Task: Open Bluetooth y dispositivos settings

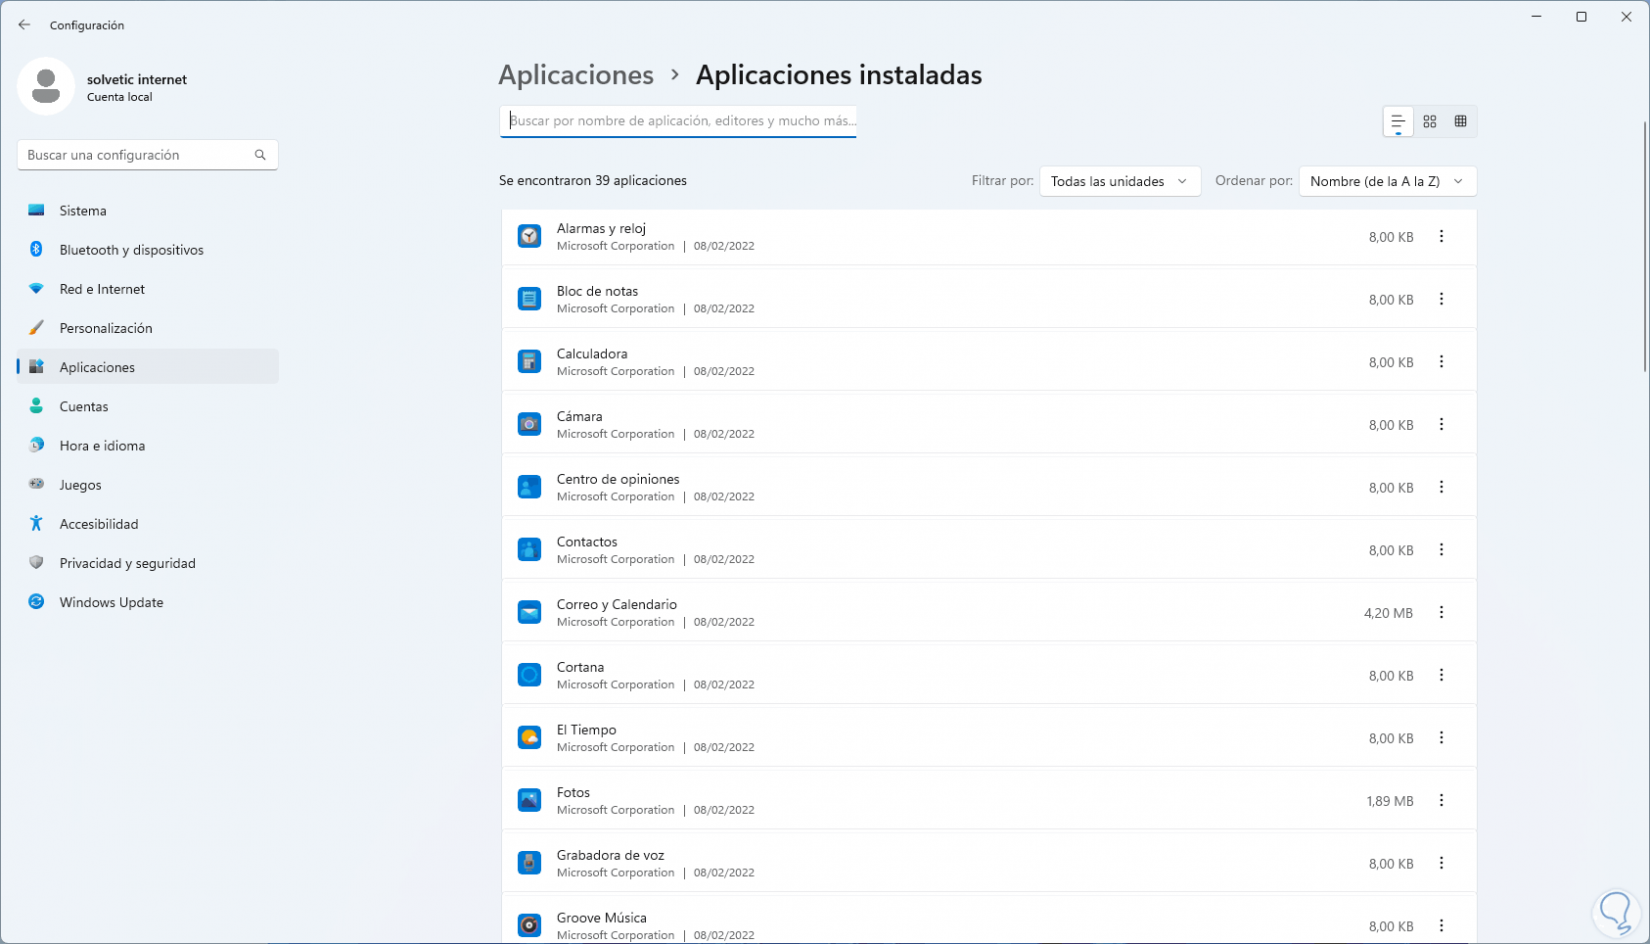Action: [148, 250]
